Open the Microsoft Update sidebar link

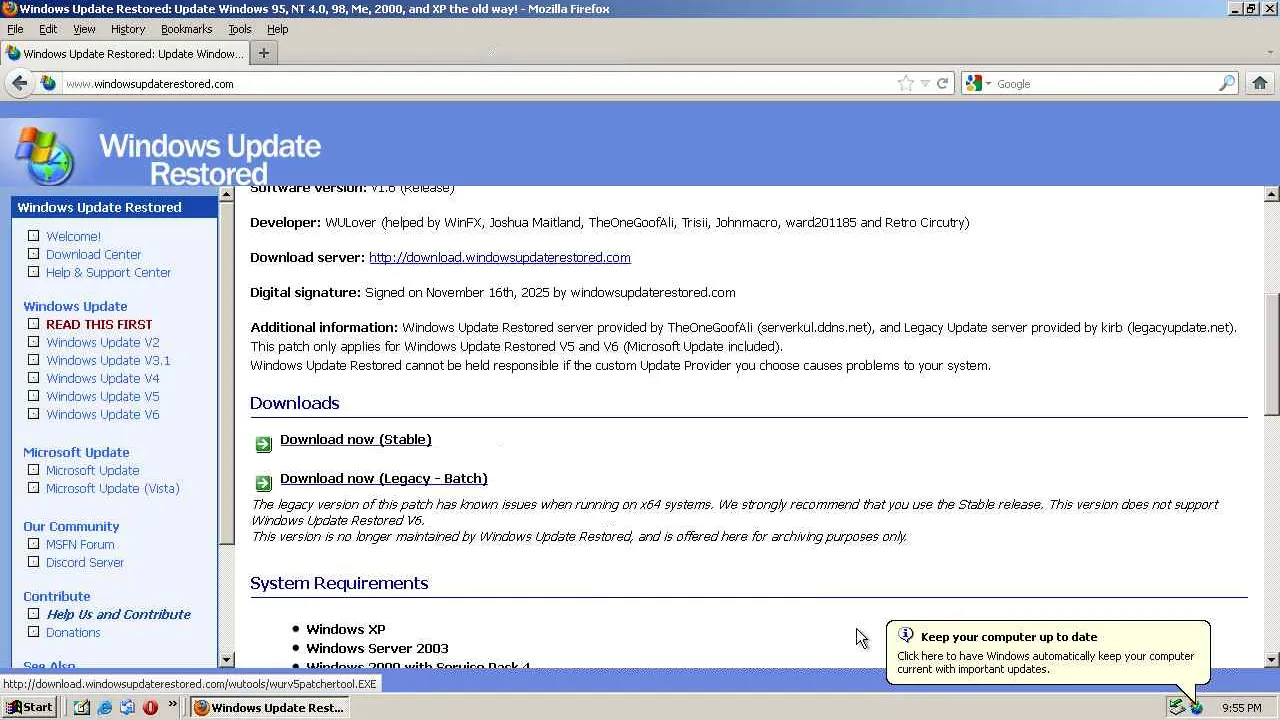tap(92, 470)
